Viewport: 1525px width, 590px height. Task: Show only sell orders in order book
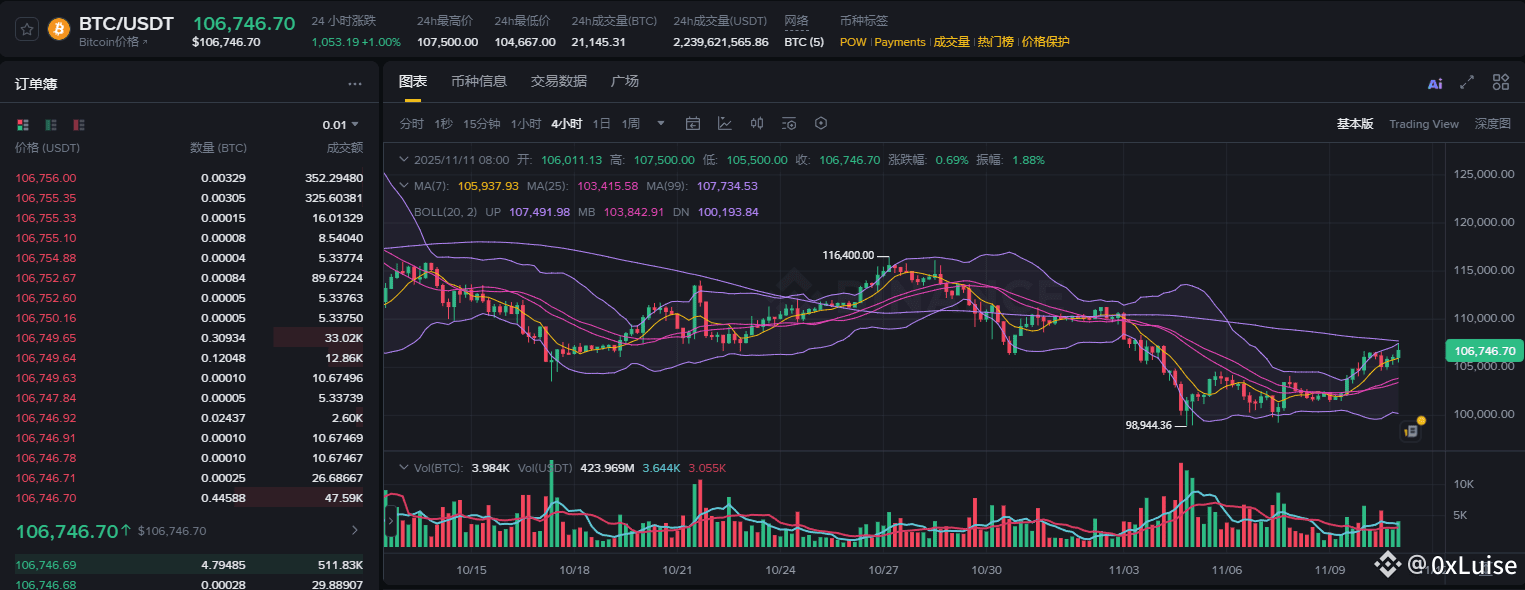pos(79,125)
